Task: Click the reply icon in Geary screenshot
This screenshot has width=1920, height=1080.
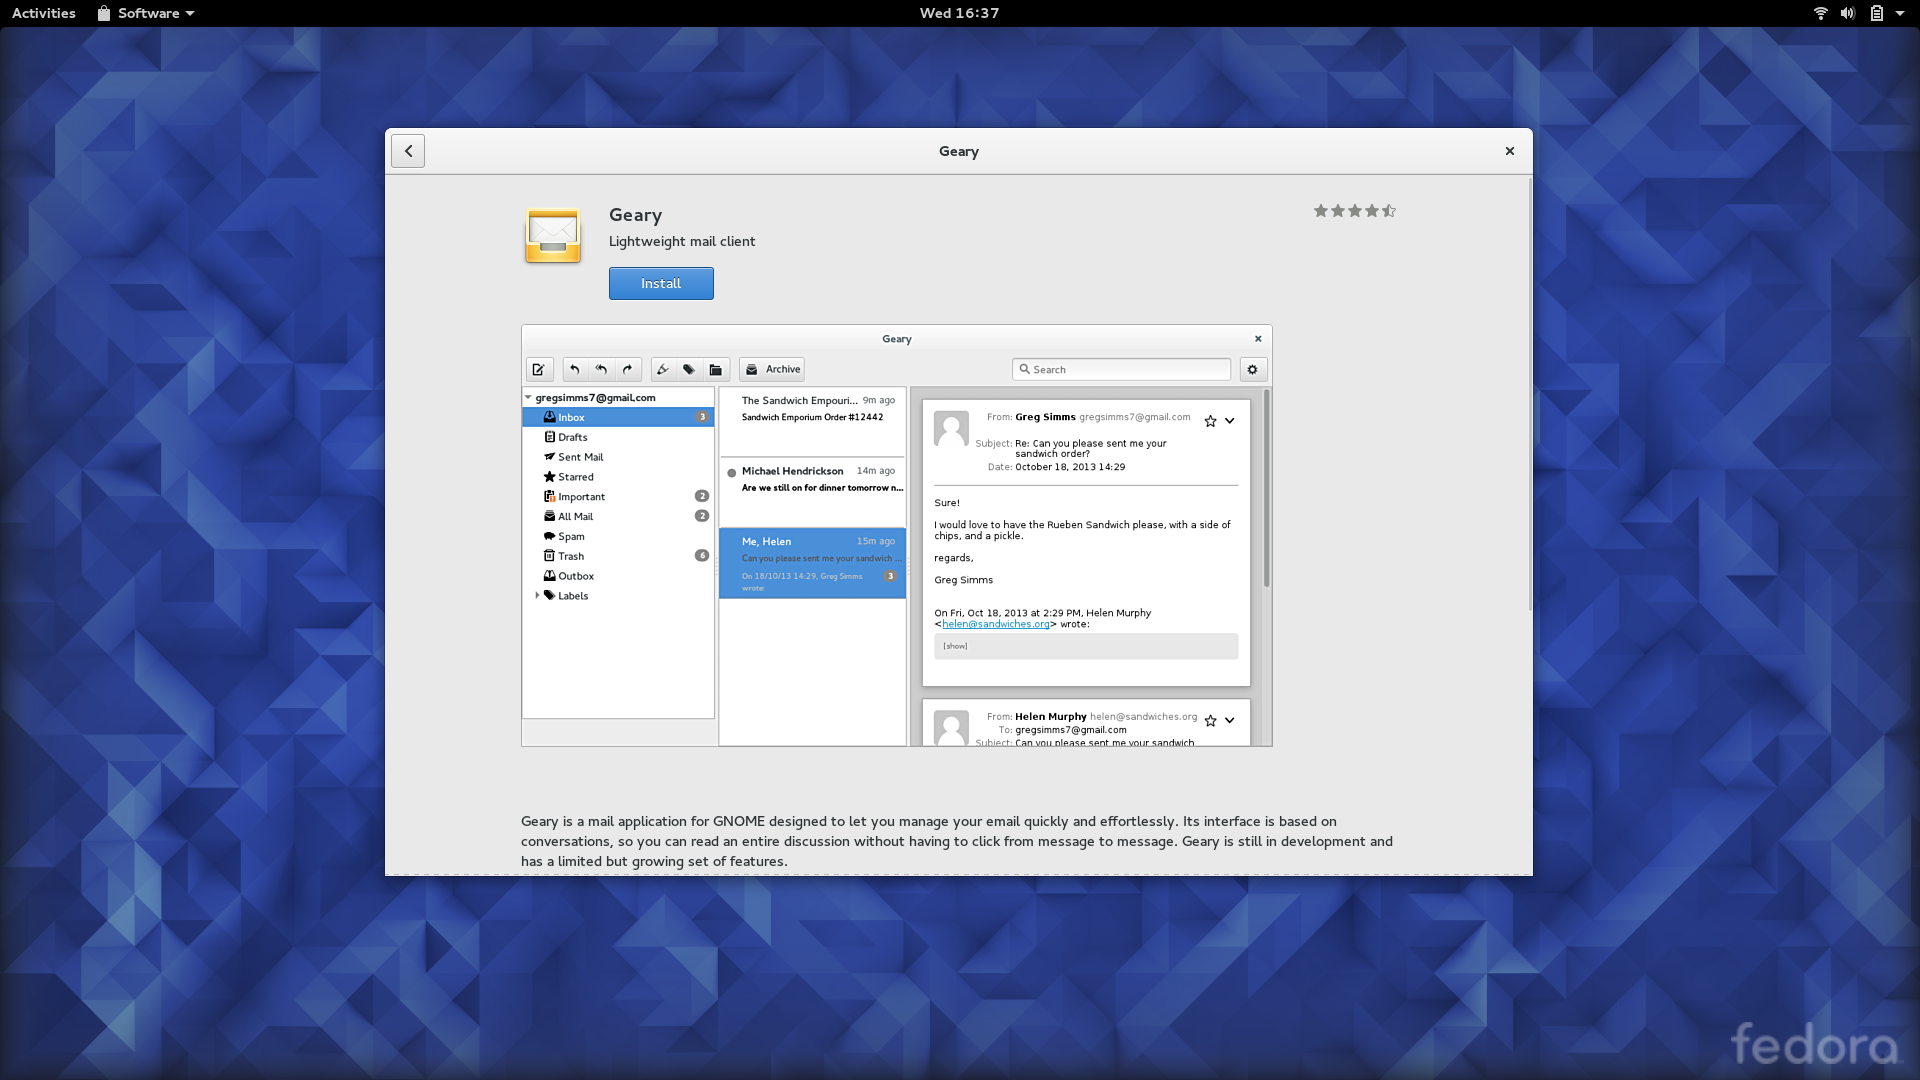Action: 575,369
